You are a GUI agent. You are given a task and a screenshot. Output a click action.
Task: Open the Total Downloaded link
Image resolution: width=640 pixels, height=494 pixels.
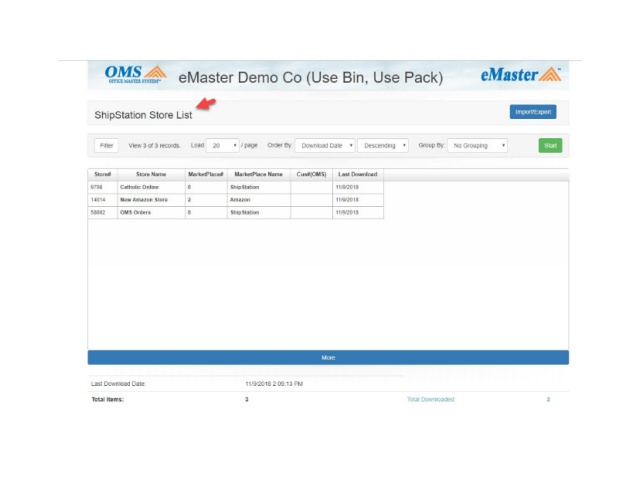pyautogui.click(x=430, y=399)
